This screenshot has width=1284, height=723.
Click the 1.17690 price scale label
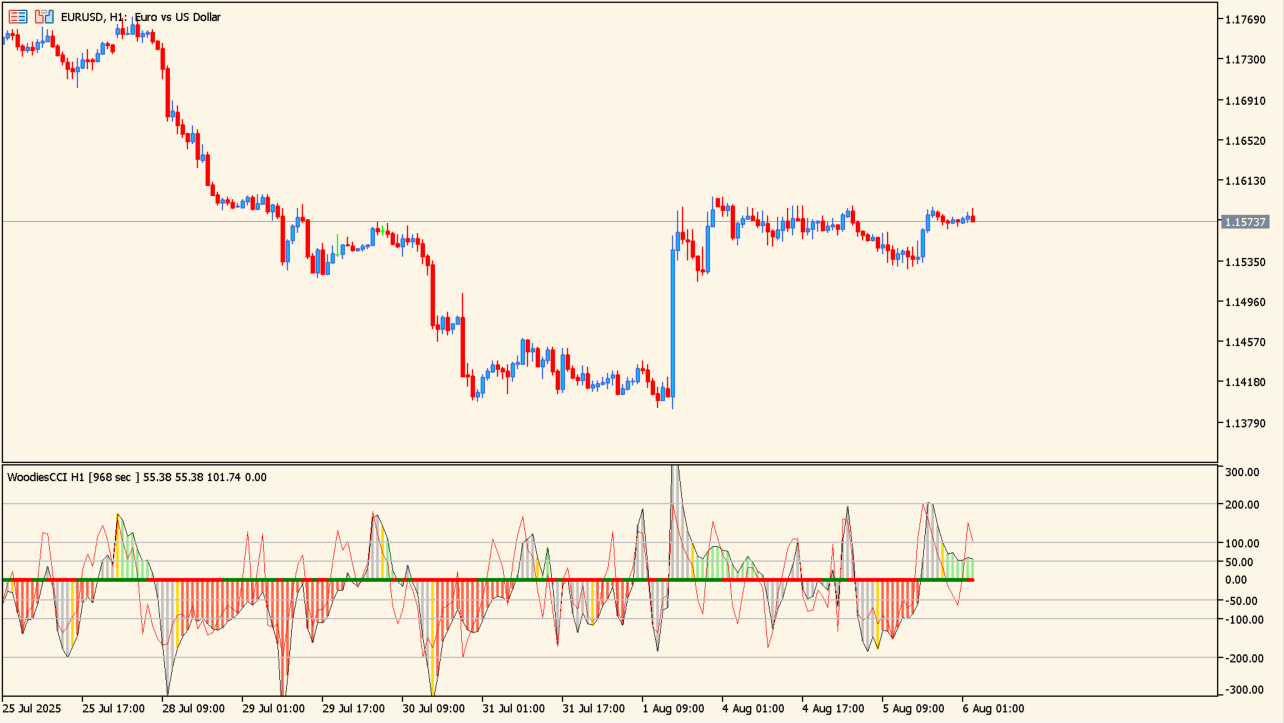[1245, 20]
